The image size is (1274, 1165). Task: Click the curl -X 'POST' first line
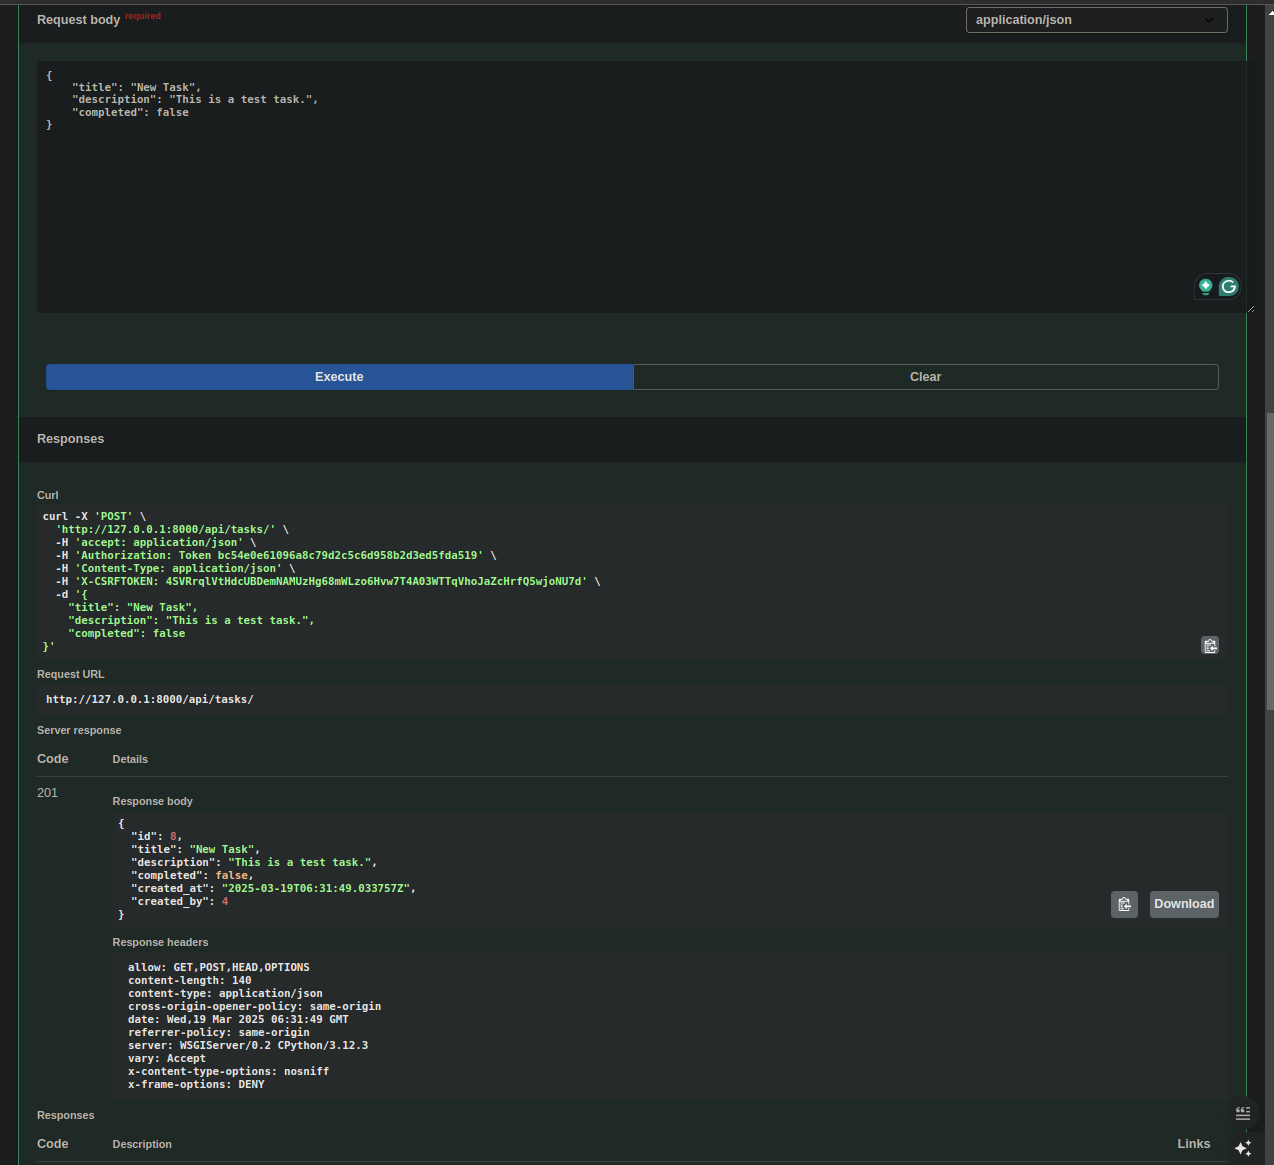(94, 517)
